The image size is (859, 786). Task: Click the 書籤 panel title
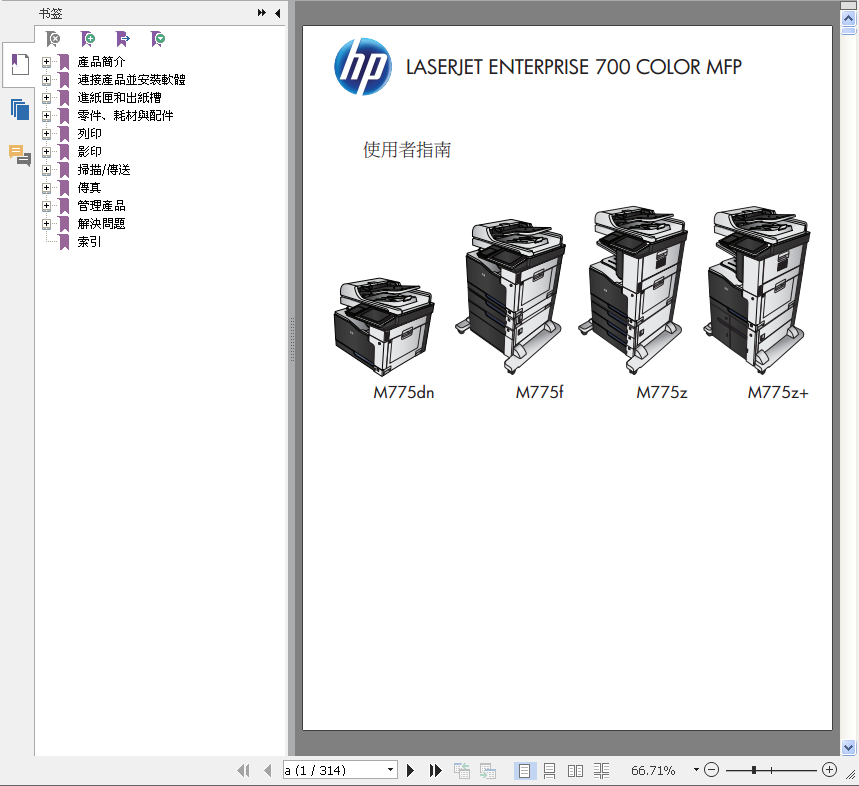(50, 14)
